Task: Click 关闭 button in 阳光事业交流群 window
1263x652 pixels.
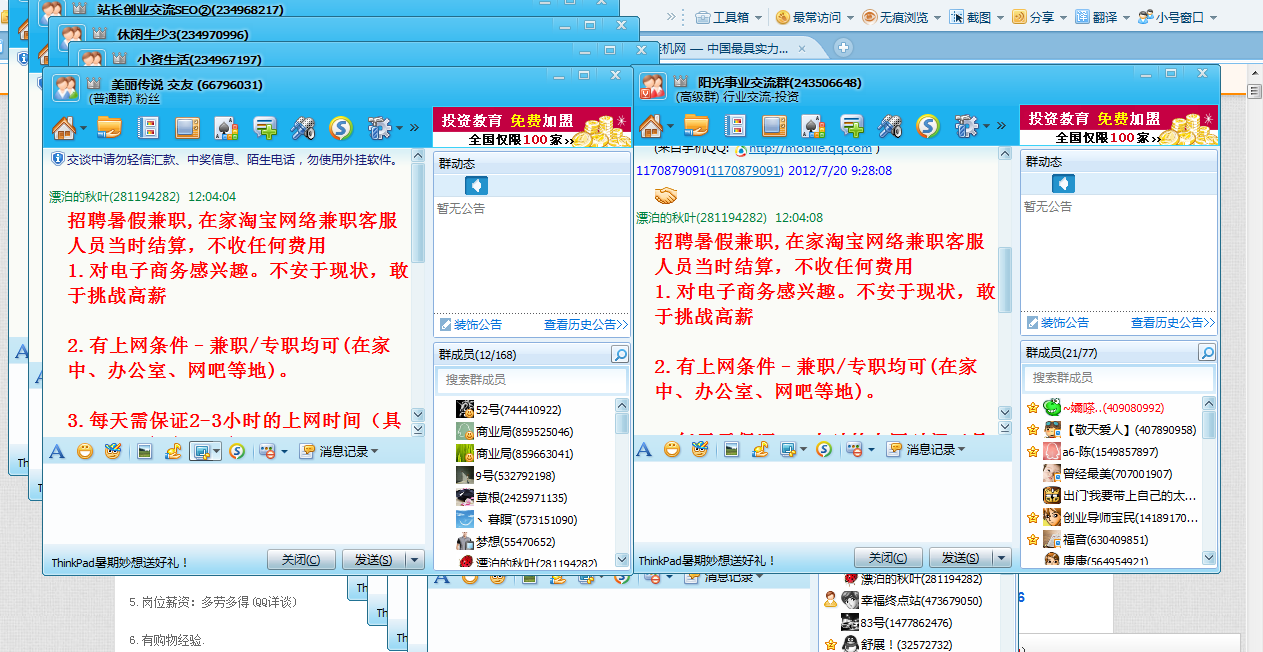Action: click(x=888, y=557)
